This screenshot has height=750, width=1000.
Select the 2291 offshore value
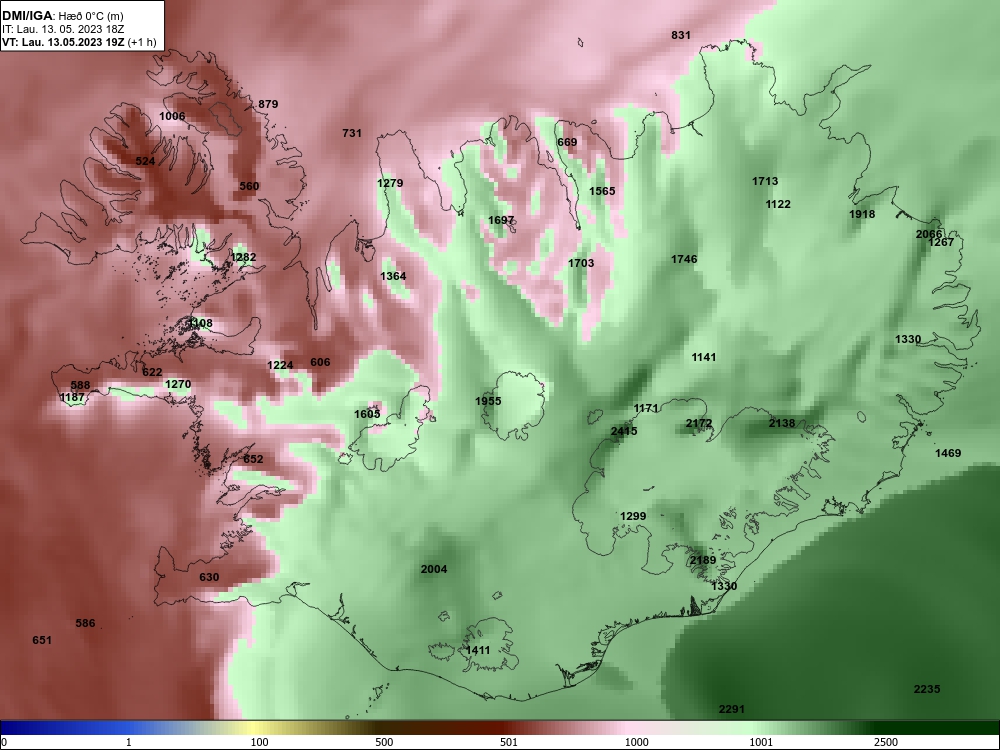click(732, 709)
